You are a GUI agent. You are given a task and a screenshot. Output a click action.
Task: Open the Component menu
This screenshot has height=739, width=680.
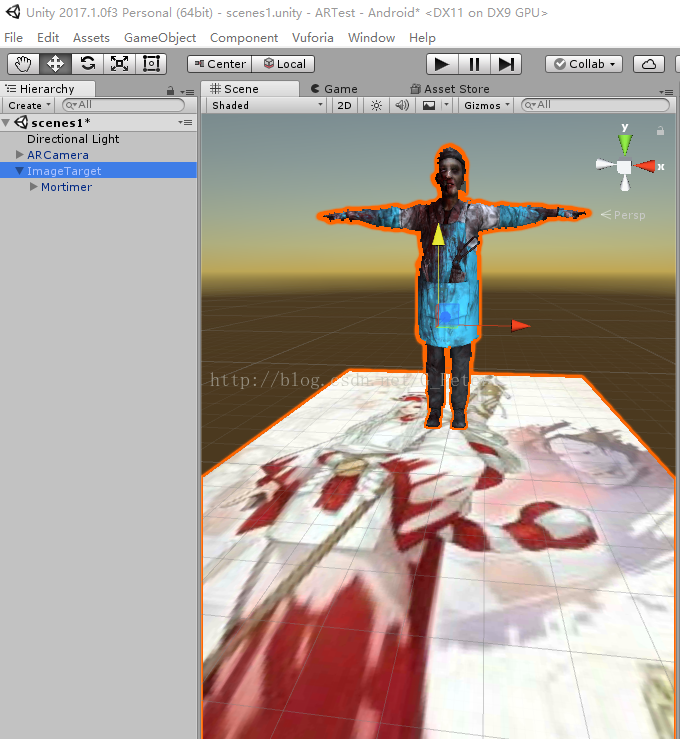pyautogui.click(x=244, y=38)
